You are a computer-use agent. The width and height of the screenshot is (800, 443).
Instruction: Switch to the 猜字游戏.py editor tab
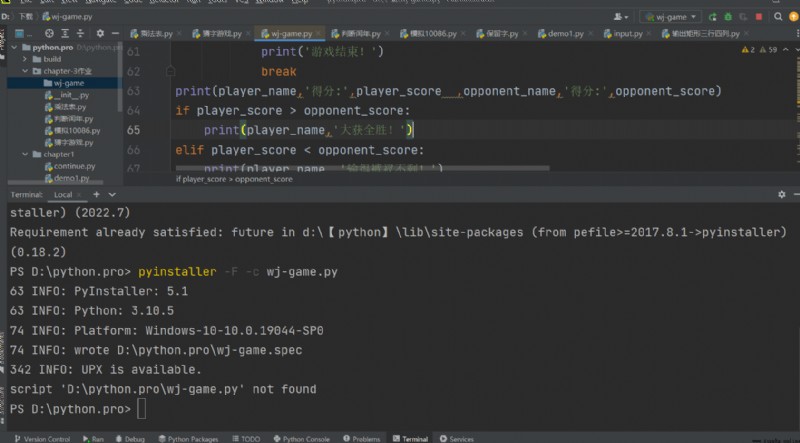coord(217,34)
